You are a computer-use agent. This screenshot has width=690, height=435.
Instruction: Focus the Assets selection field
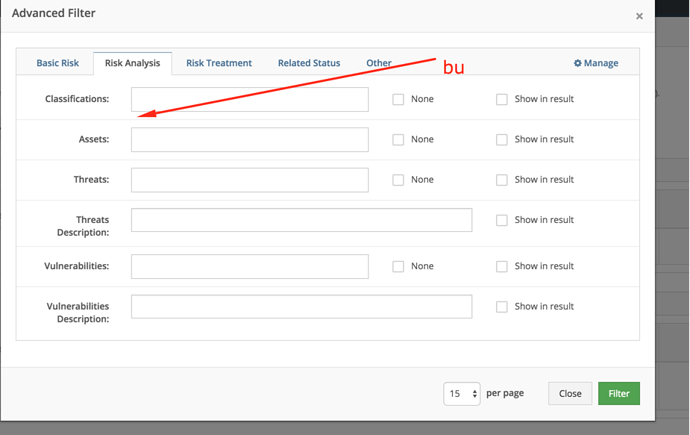click(250, 139)
